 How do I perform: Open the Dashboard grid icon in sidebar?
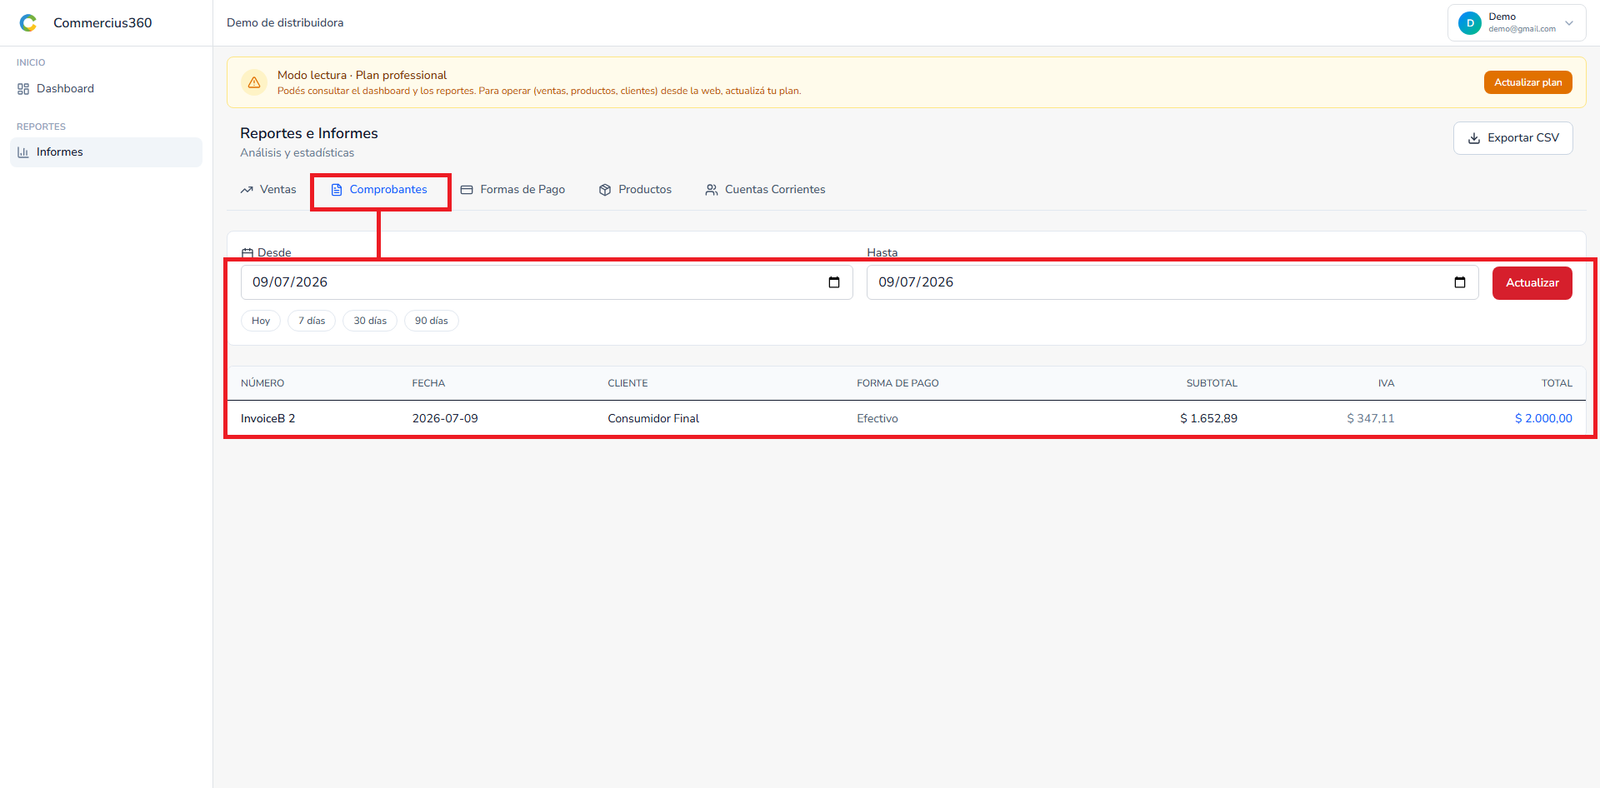click(x=23, y=89)
